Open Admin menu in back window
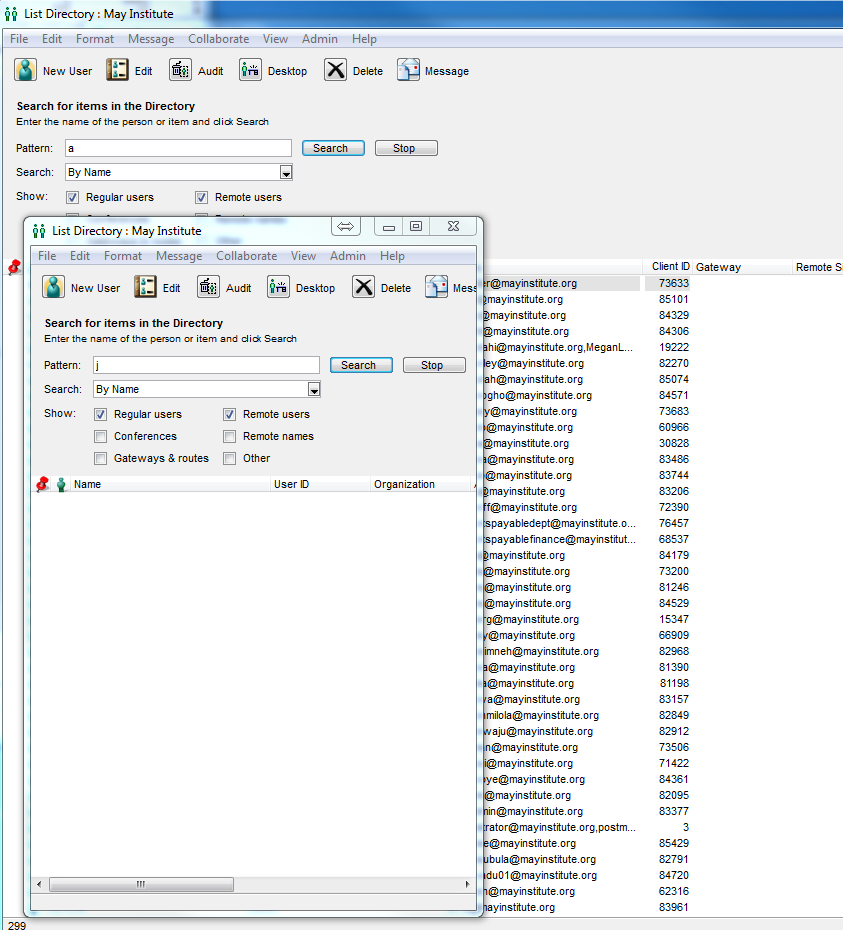Image resolution: width=843 pixels, height=930 pixels. coord(320,39)
